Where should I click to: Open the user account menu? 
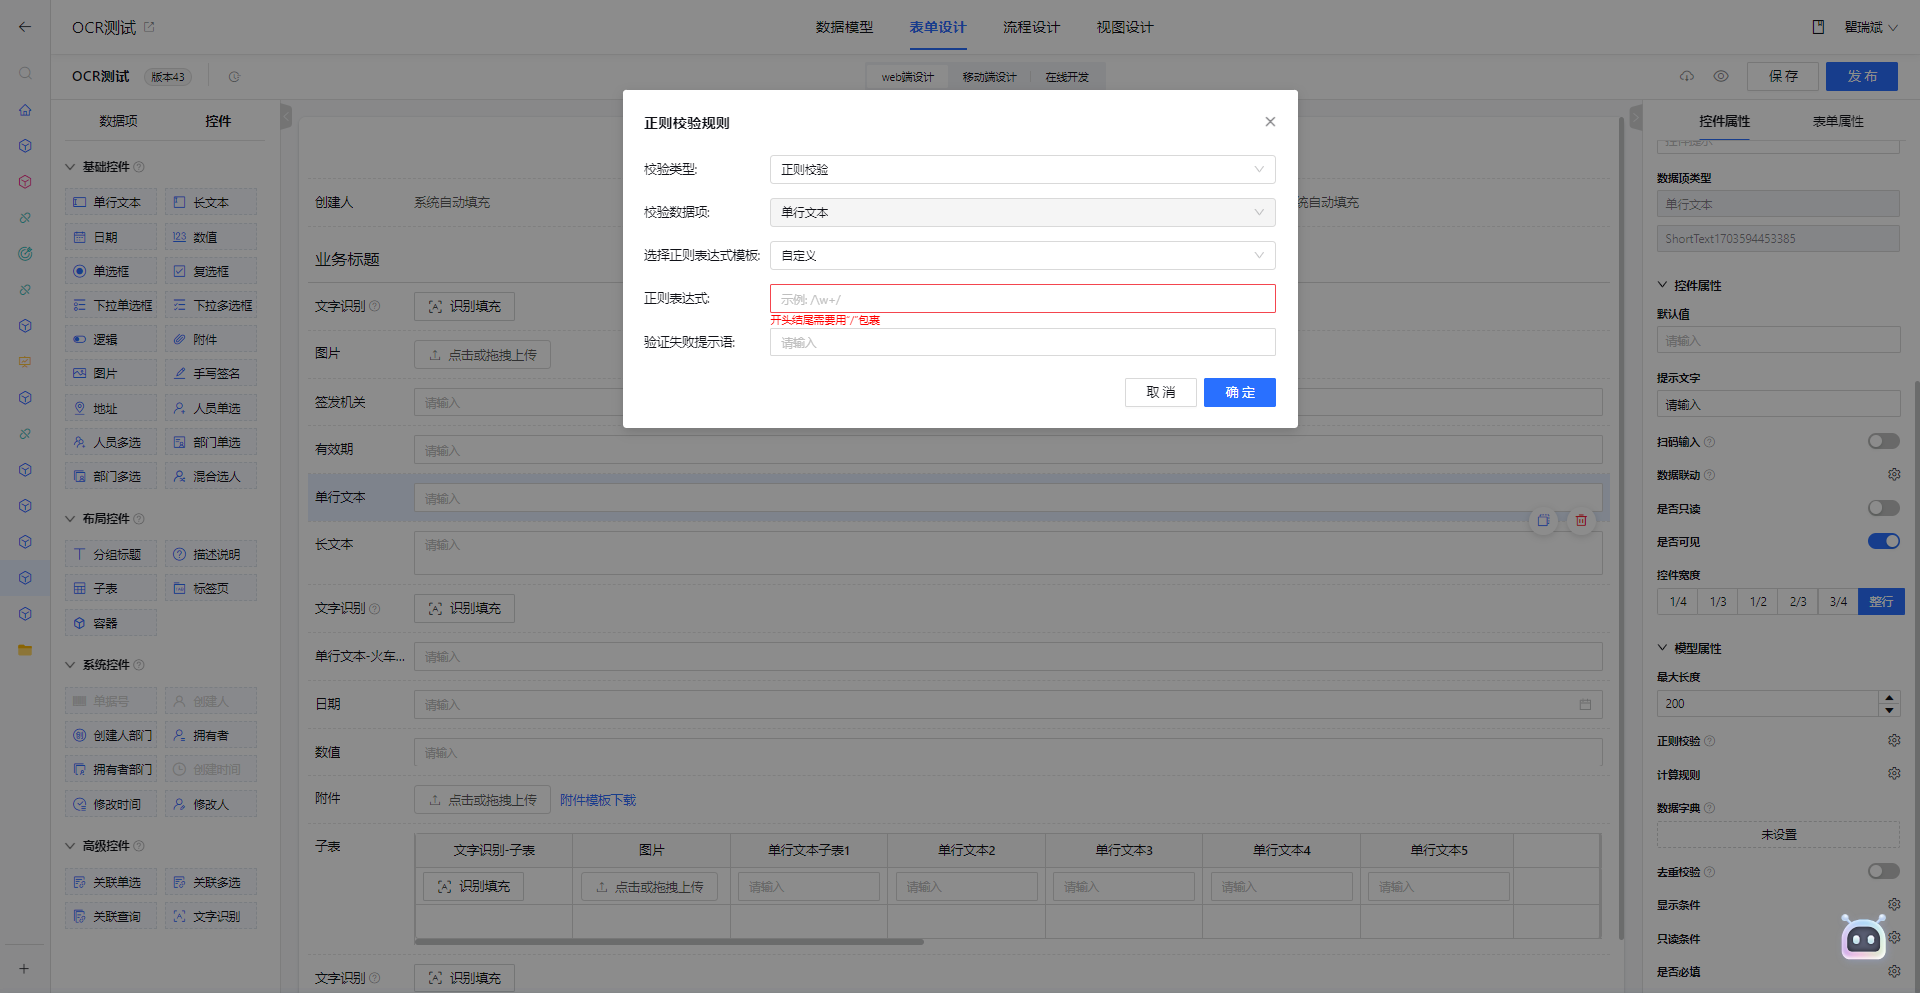pyautogui.click(x=1870, y=27)
